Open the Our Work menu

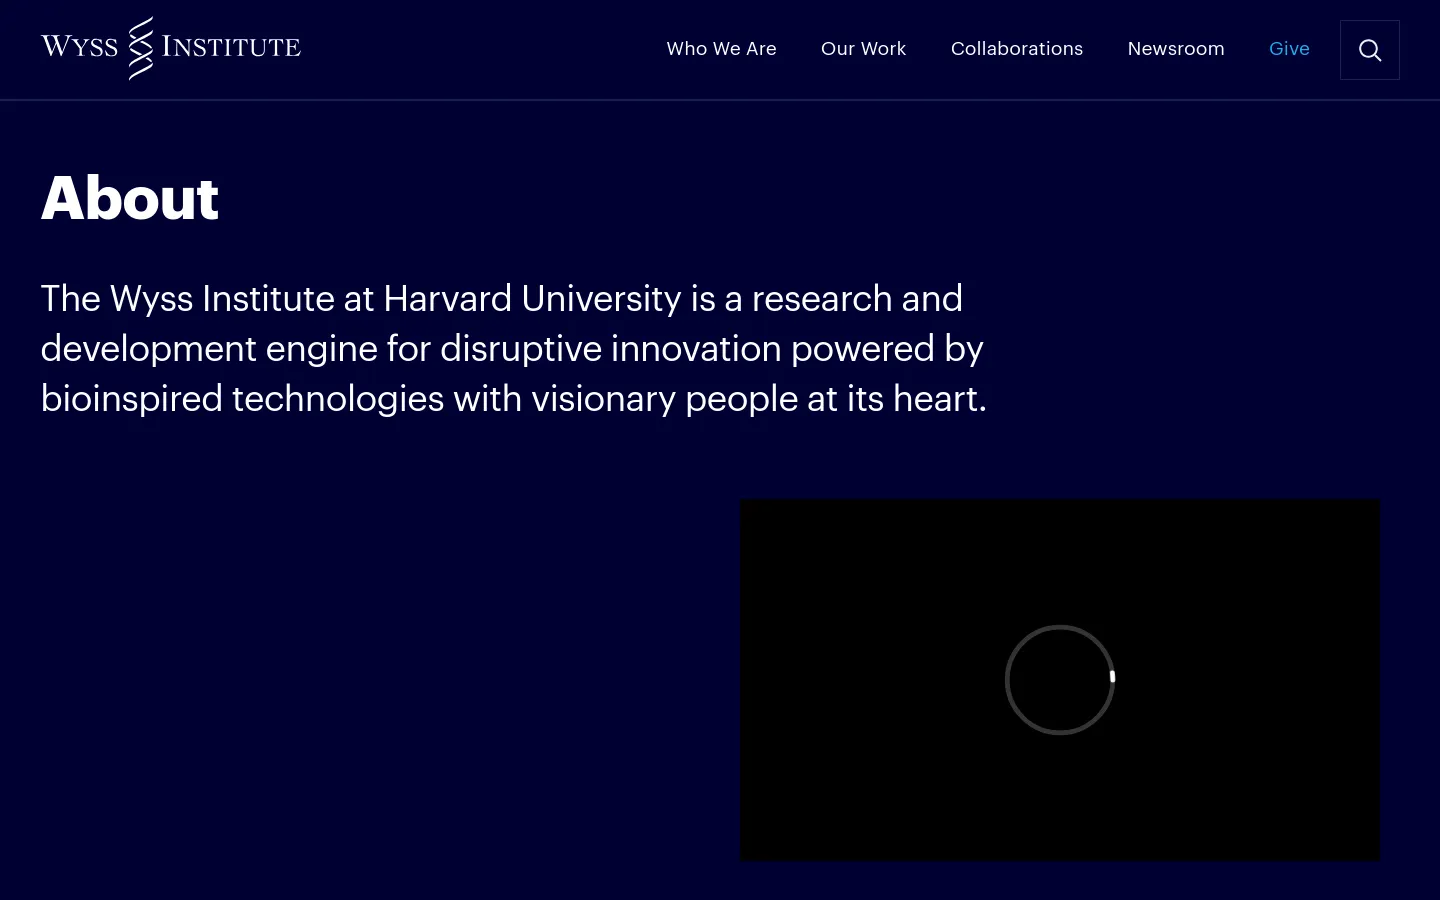tap(863, 49)
